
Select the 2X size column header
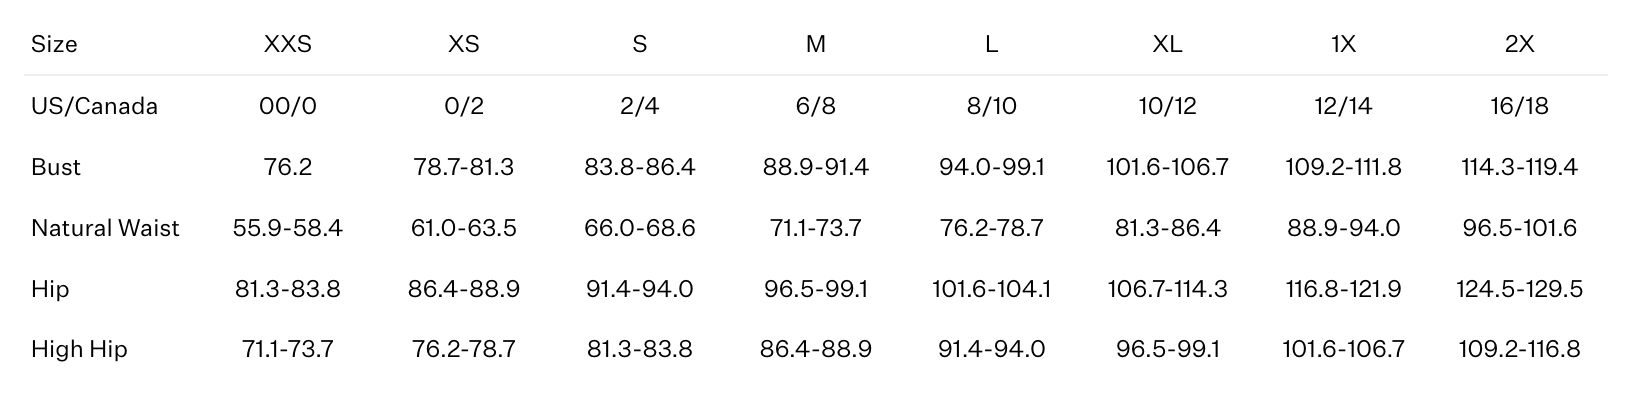[x=1519, y=45]
